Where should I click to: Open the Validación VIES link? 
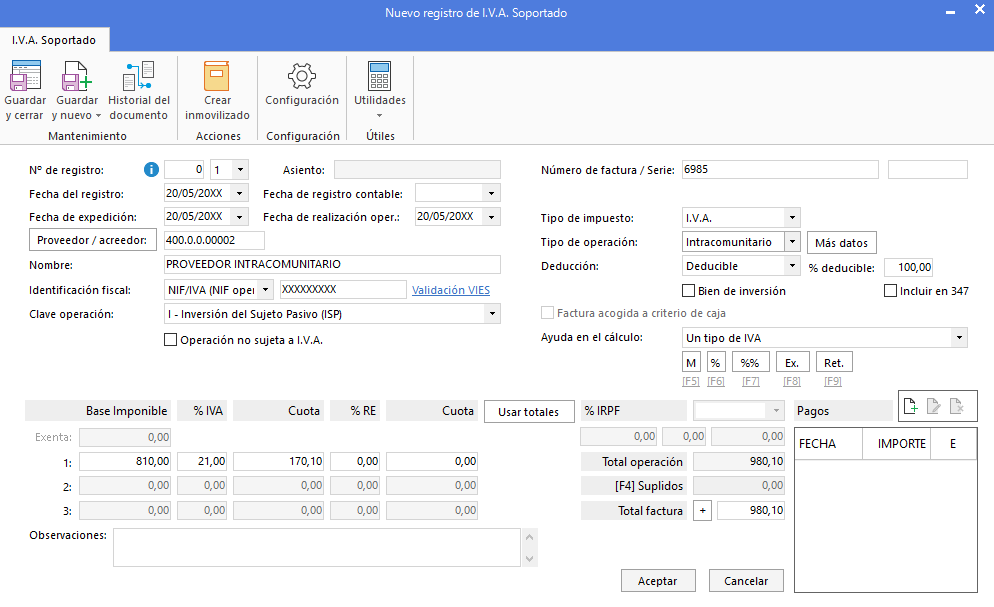[451, 290]
